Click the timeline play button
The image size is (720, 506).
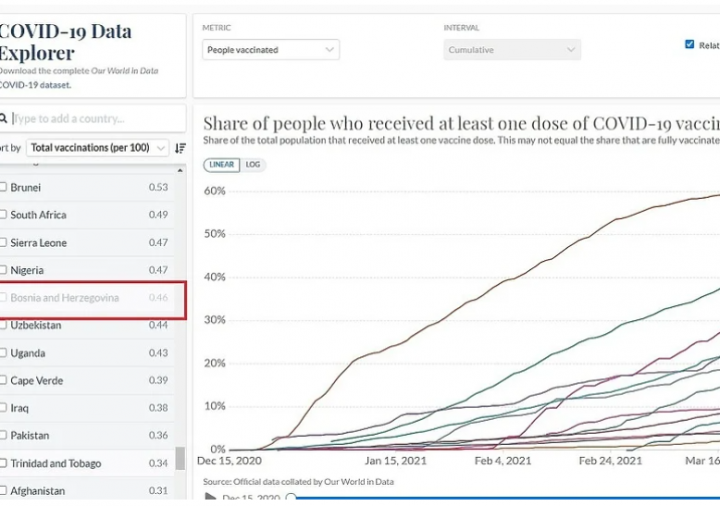210,497
